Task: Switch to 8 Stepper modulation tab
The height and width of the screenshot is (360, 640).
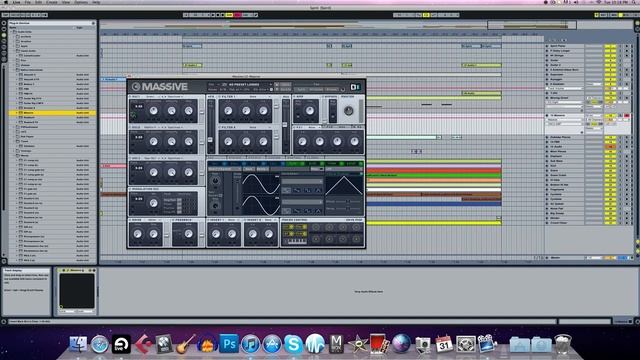Action: point(353,164)
